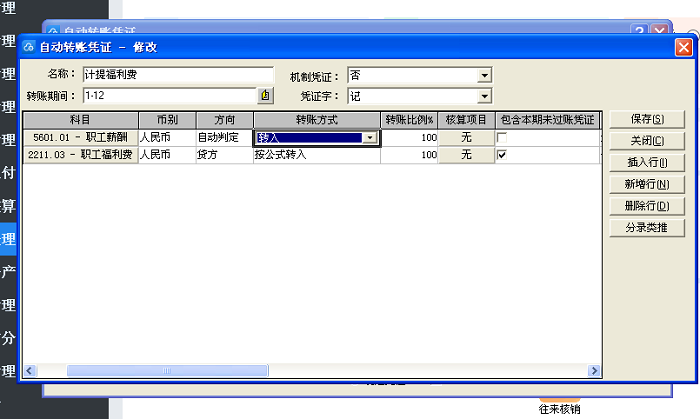Image resolution: width=700 pixels, height=419 pixels.
Task: Click left scroll arrow of horizontal scrollbar
Action: (30, 371)
